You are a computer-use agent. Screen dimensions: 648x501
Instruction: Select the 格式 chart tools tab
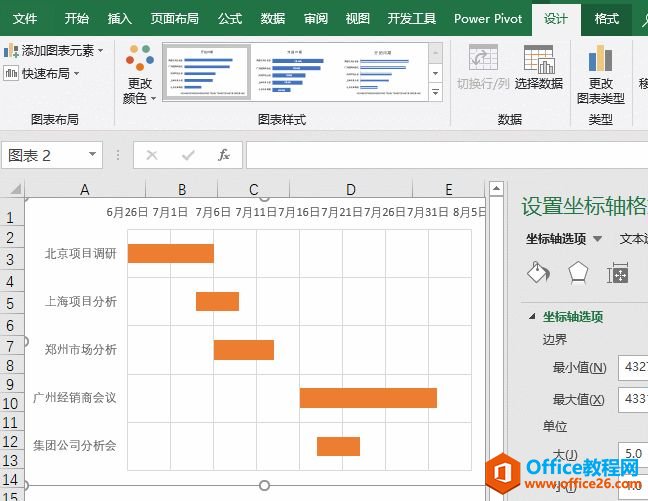coord(606,19)
